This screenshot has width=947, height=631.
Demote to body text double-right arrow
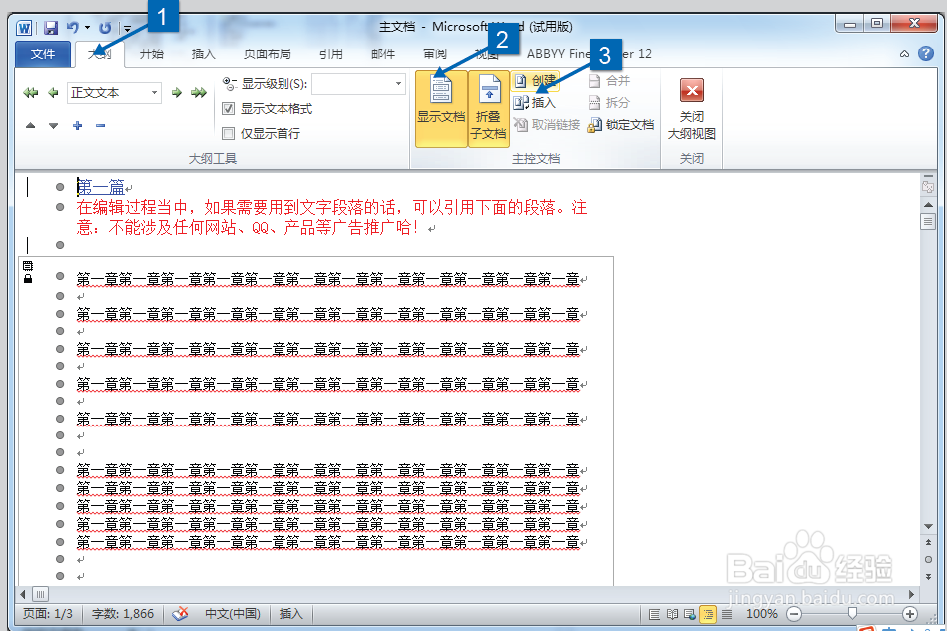tap(199, 92)
